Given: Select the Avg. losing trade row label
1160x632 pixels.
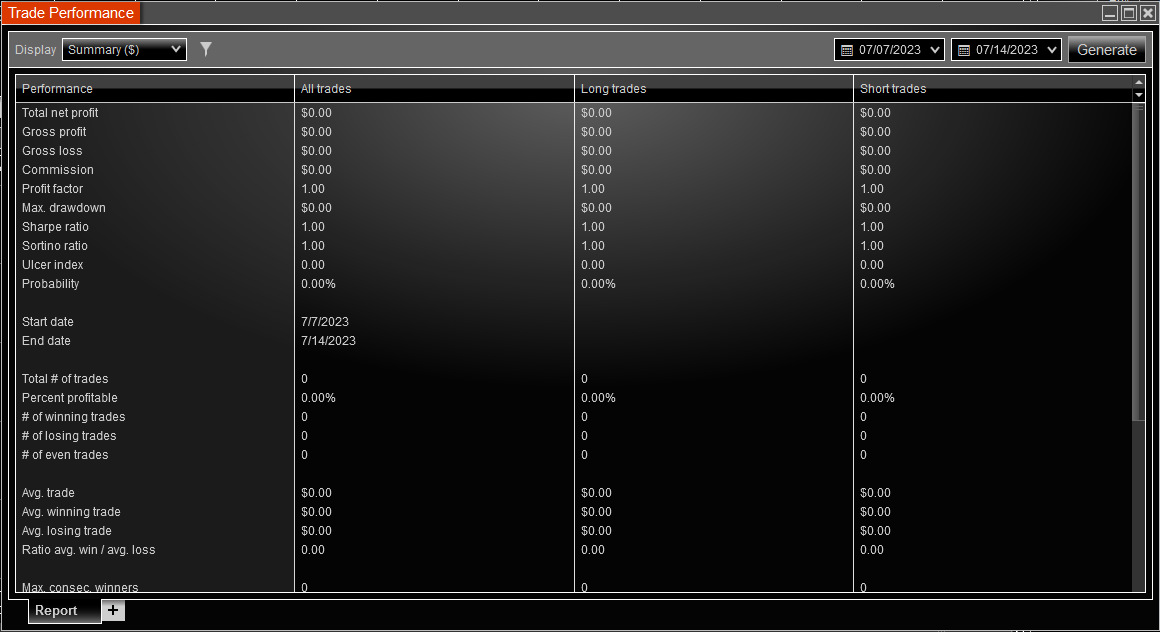Looking at the screenshot, I should tap(67, 531).
